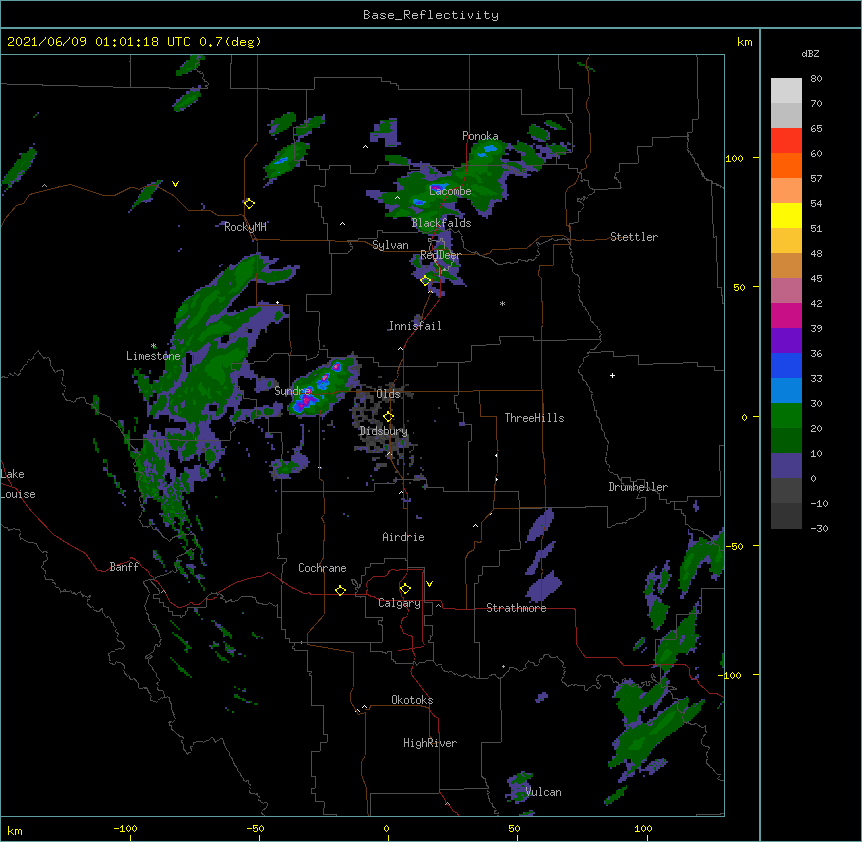Click the 50 tick on the right vertical axis
Image resolution: width=862 pixels, height=842 pixels.
(739, 287)
